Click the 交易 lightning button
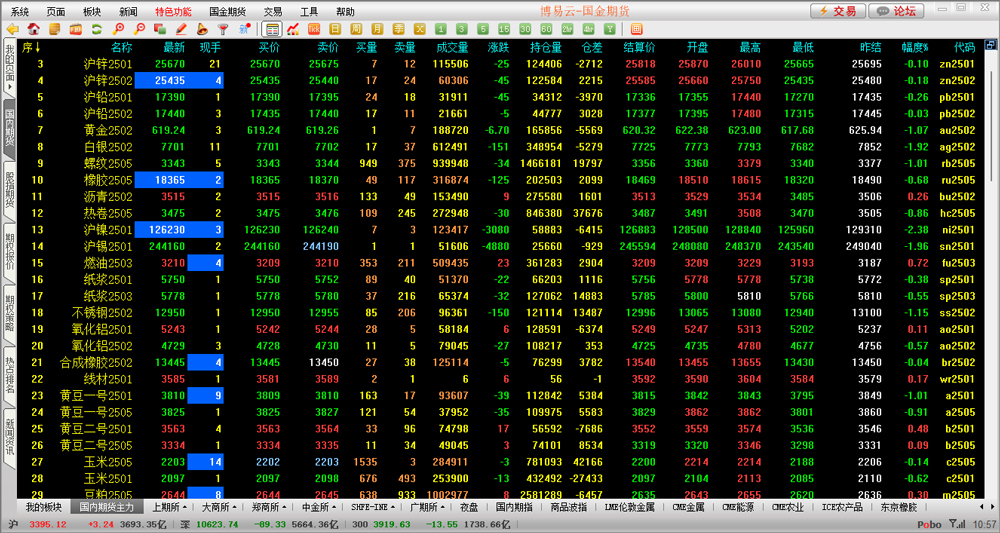Image resolution: width=1000 pixels, height=533 pixels. pos(838,11)
